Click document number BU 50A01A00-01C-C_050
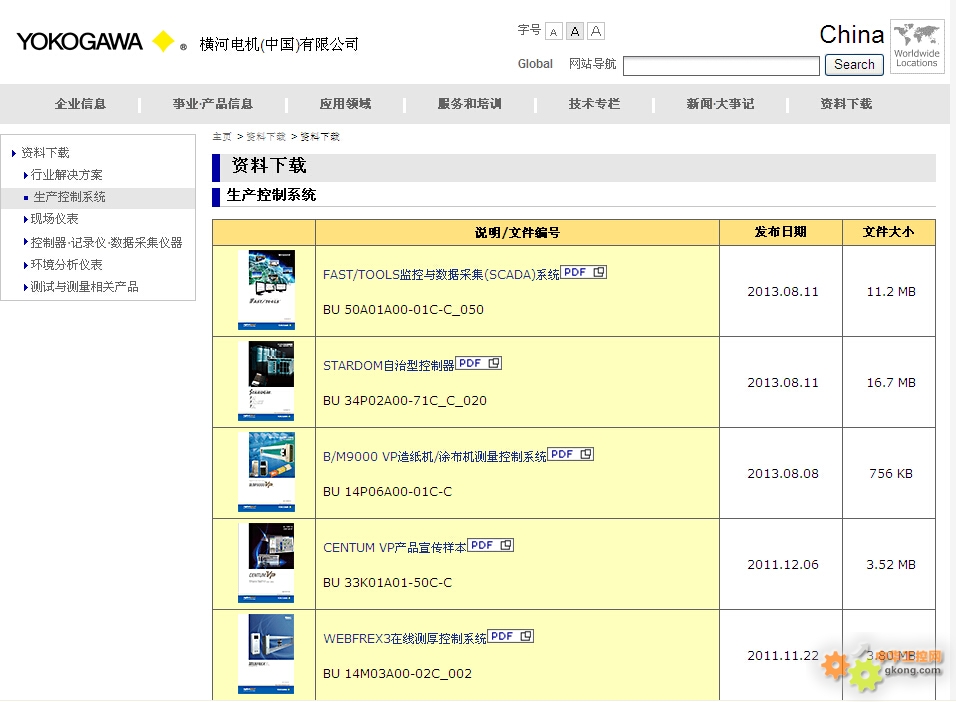This screenshot has height=702, width=956. pyautogui.click(x=404, y=309)
